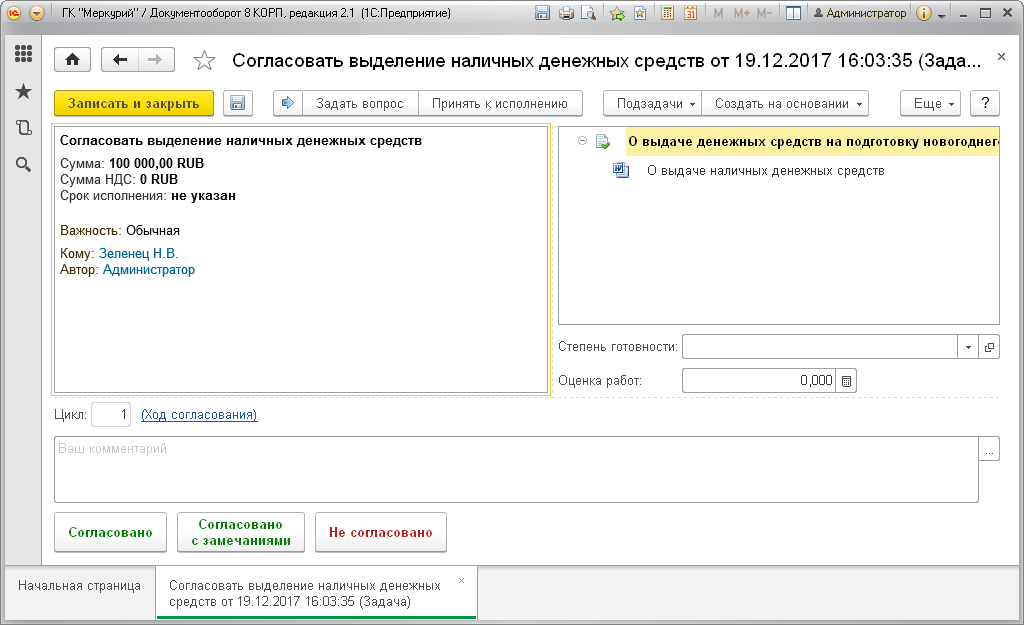Click Записать и закрыть button
Screen dimensions: 1024x625
click(134, 103)
